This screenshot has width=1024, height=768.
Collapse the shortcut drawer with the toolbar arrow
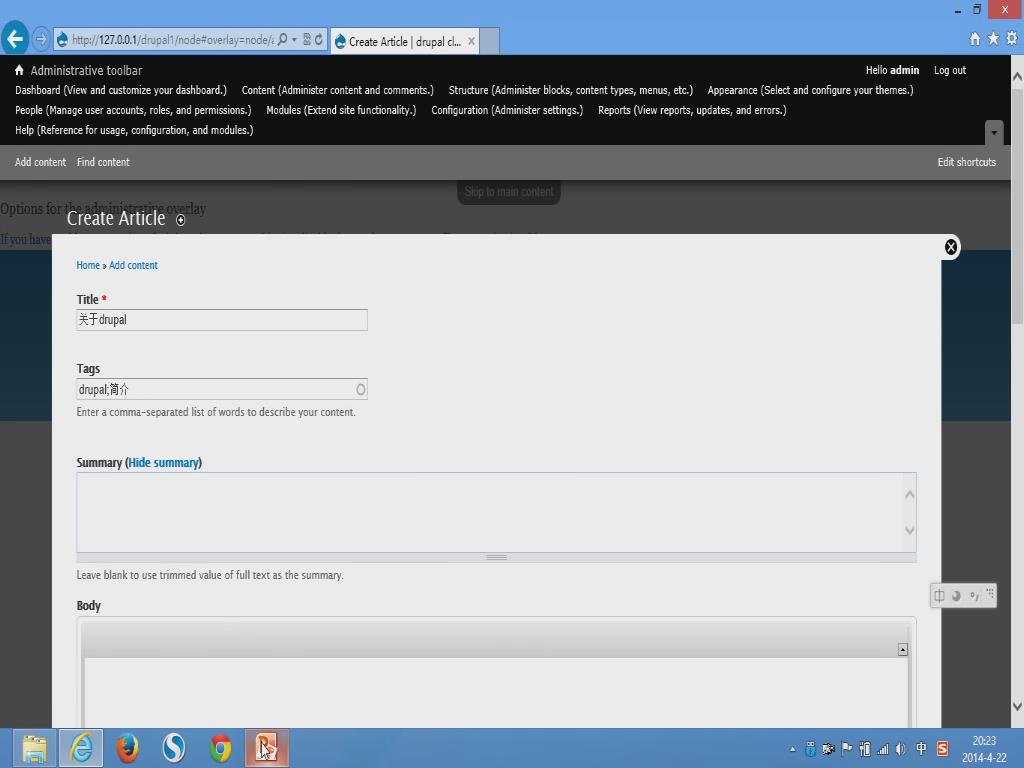[x=993, y=133]
